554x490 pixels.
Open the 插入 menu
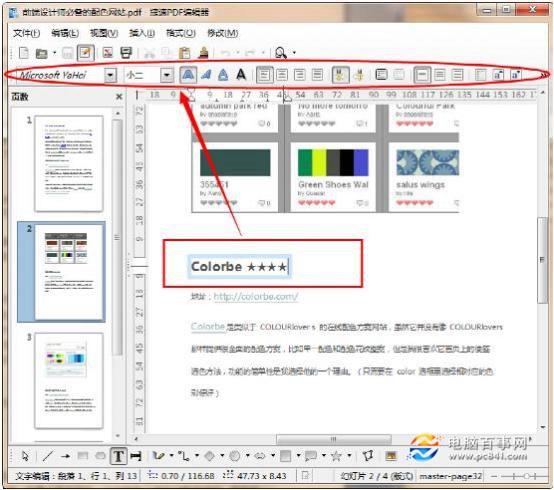pyautogui.click(x=142, y=33)
